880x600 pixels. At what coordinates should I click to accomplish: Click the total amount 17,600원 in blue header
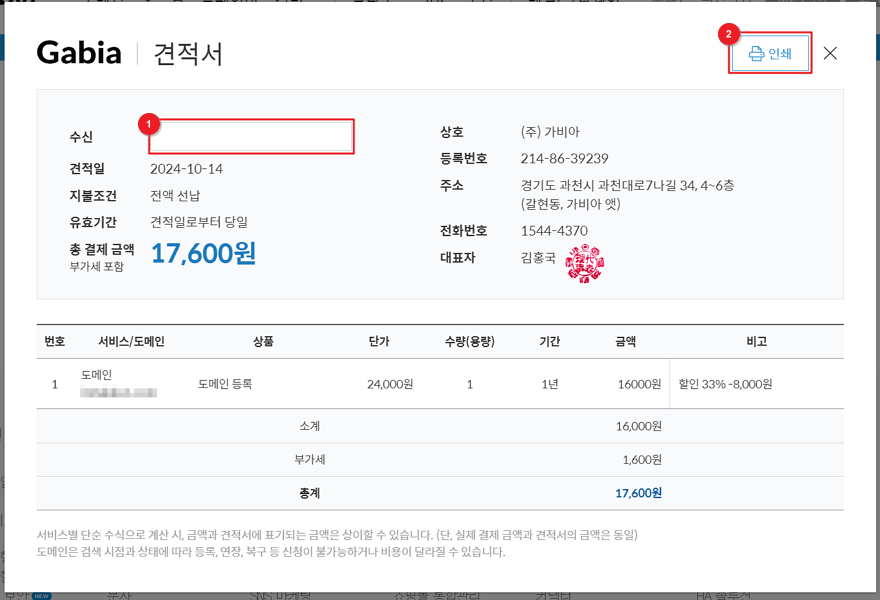204,253
